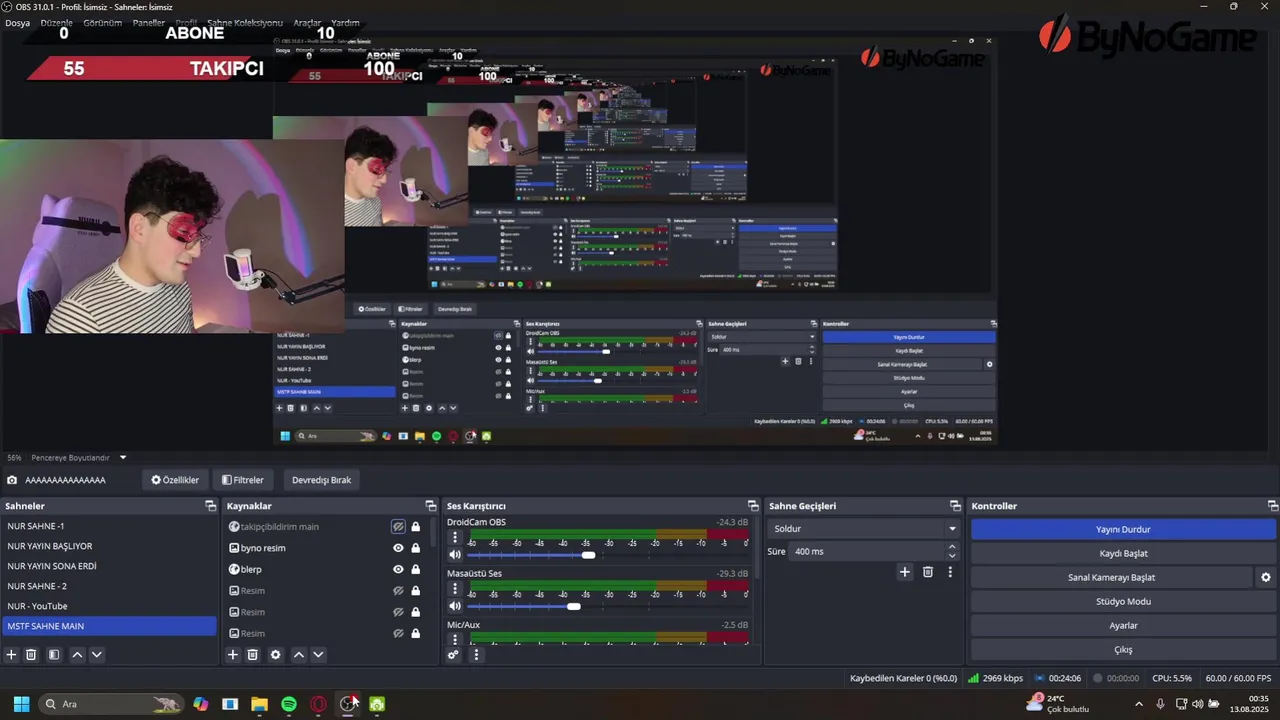Adjust DroidCam OBS volume slider
1280x720 pixels.
[588, 555]
